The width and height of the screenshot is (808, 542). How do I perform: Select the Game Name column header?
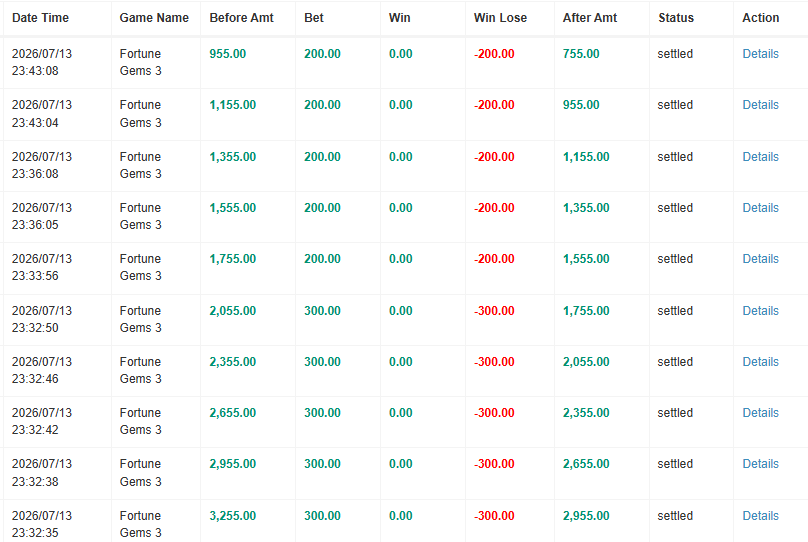coord(154,18)
